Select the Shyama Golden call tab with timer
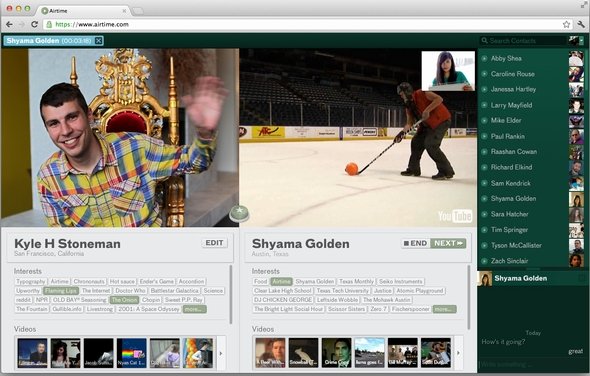 (53, 41)
